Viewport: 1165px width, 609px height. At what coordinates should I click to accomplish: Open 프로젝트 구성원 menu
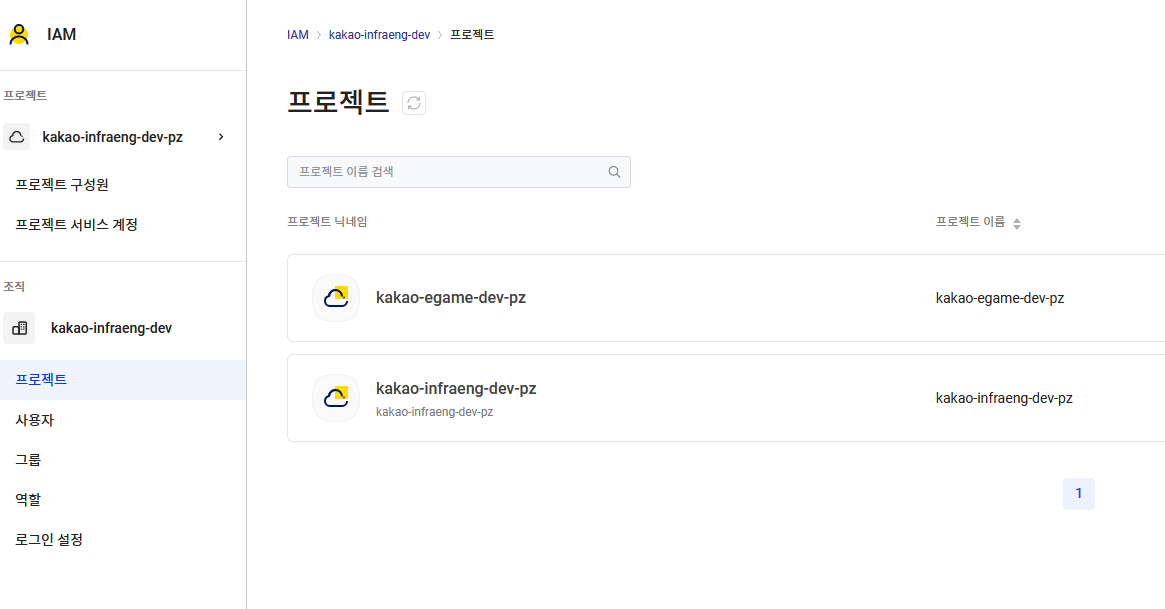click(62, 184)
